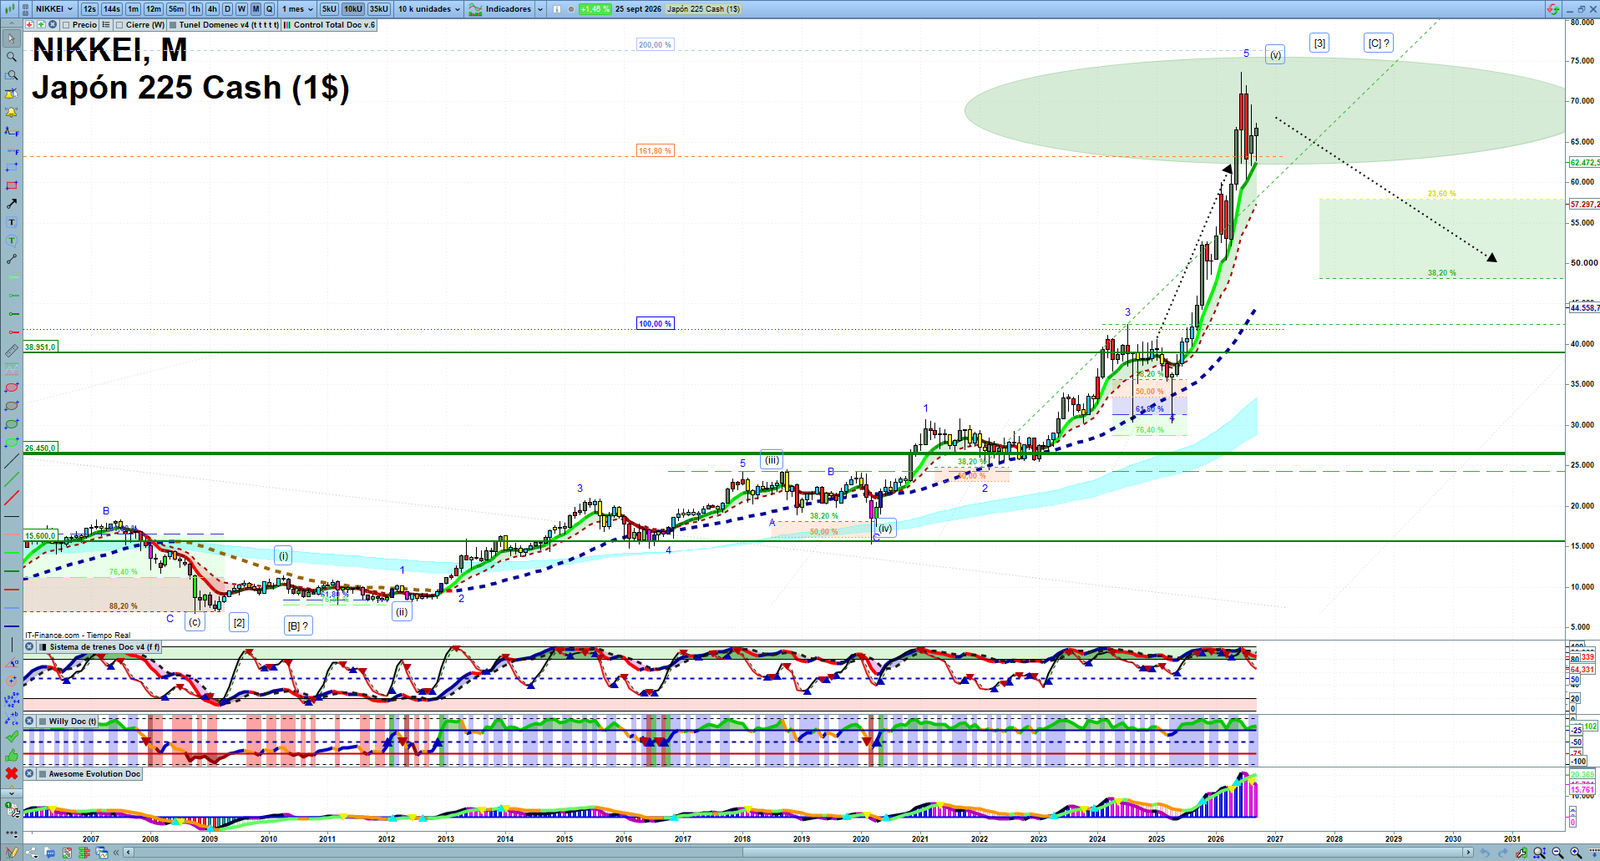
Task: Click the 12m timeframe button
Action: pos(153,9)
